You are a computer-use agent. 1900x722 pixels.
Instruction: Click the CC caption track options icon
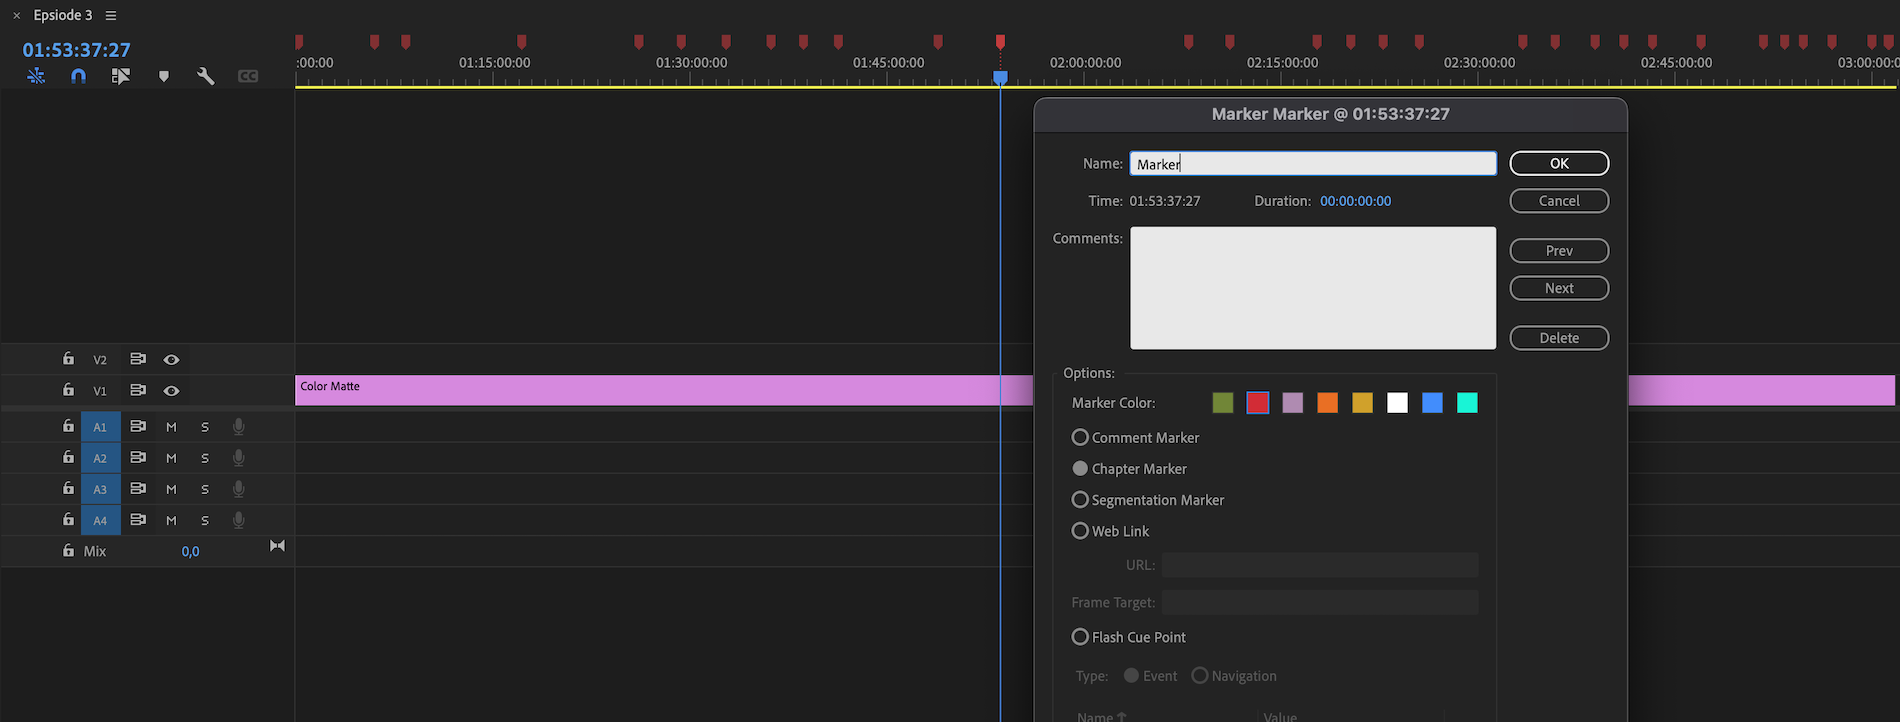[x=248, y=76]
